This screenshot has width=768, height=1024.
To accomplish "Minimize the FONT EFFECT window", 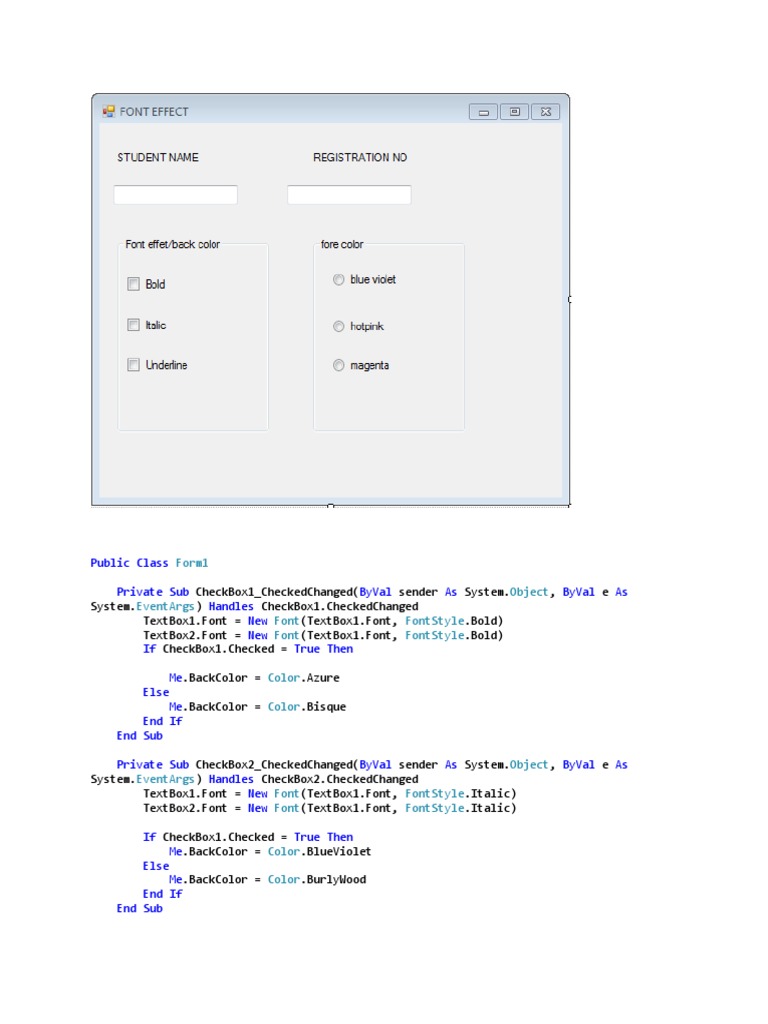I will pyautogui.click(x=483, y=112).
